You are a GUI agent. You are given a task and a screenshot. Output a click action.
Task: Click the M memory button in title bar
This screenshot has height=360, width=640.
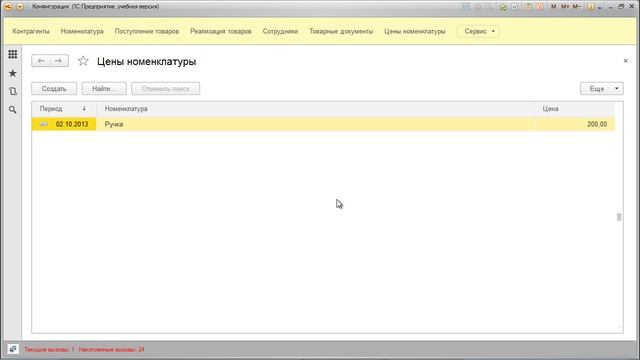tap(553, 7)
